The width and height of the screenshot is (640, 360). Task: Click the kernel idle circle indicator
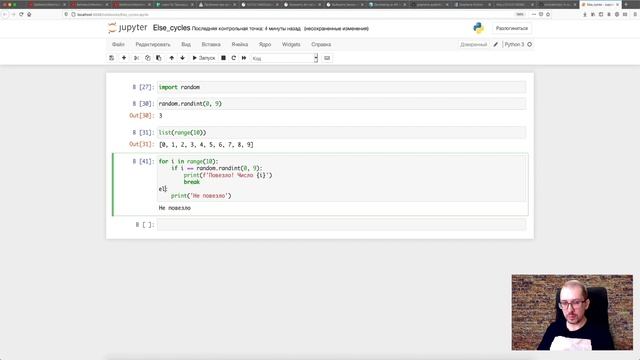(529, 44)
